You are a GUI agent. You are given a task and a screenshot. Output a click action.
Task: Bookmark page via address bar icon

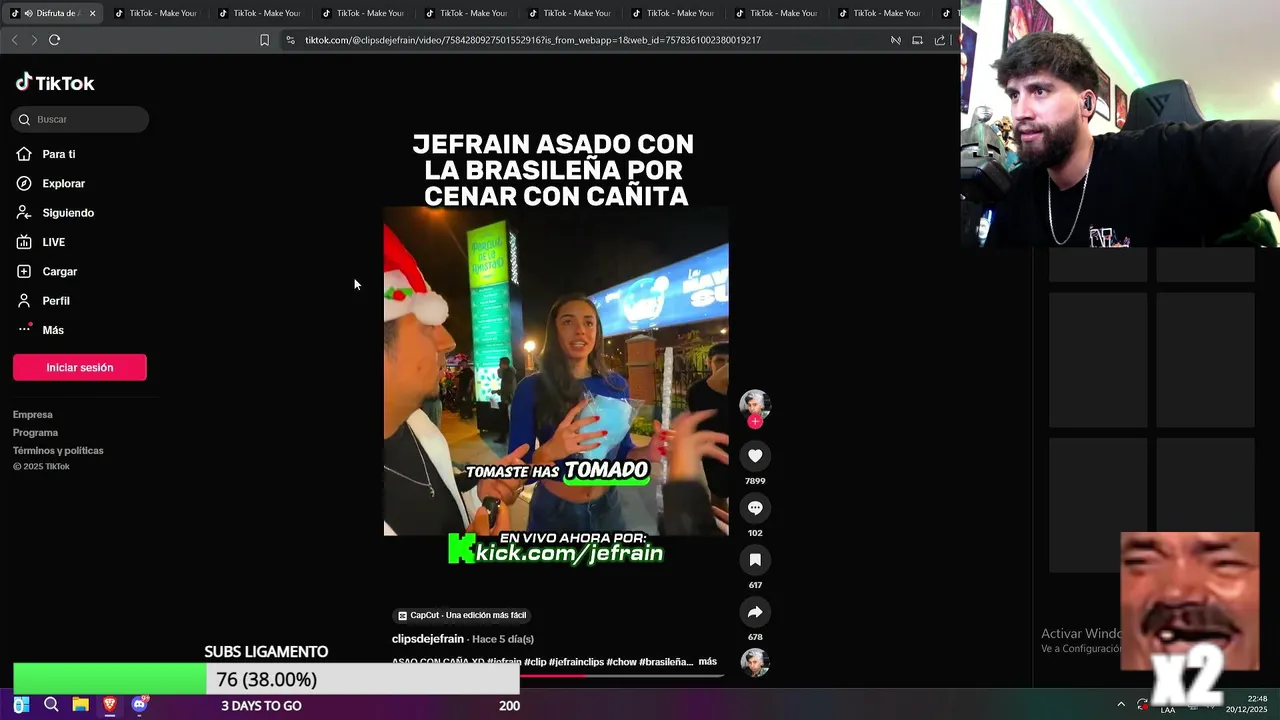(x=264, y=40)
